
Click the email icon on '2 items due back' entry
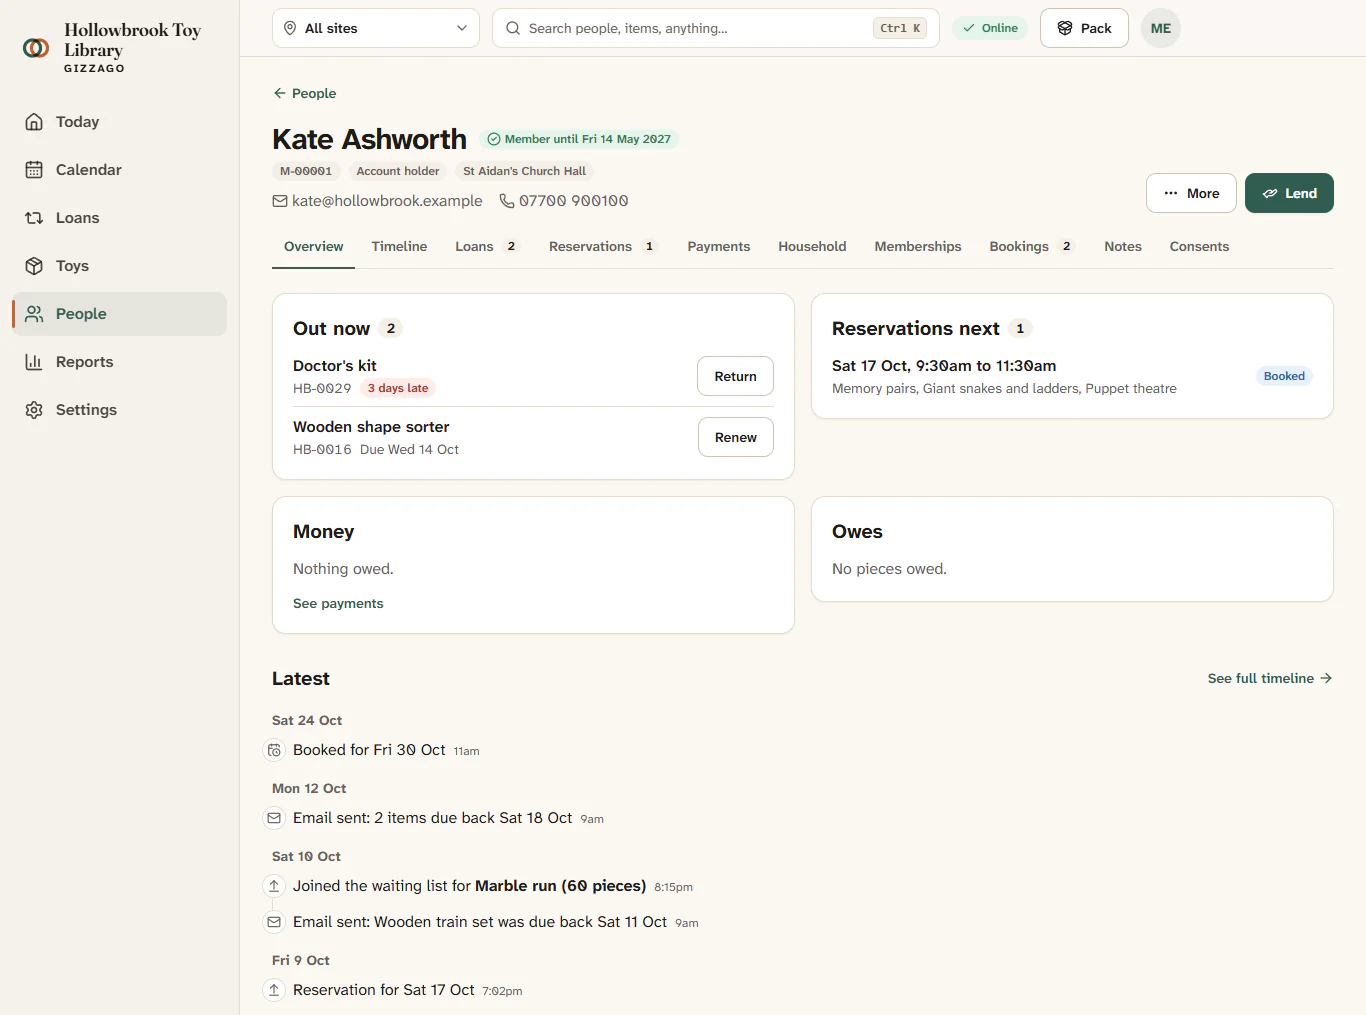point(274,818)
